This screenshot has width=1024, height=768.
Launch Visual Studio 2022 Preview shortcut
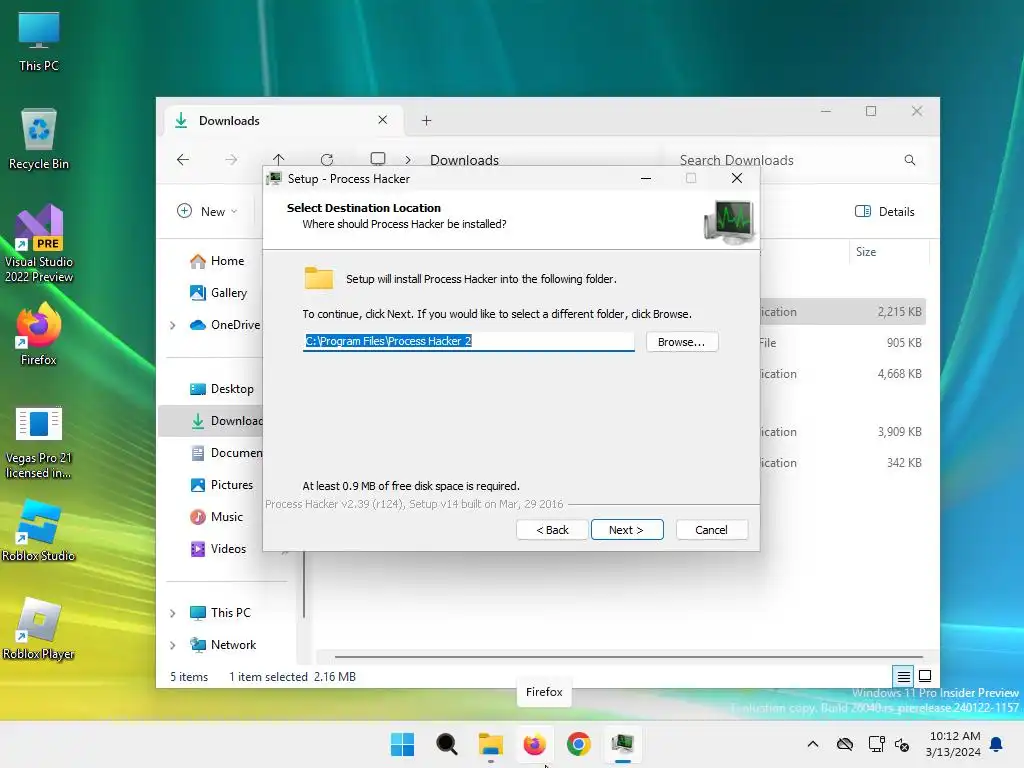[39, 244]
